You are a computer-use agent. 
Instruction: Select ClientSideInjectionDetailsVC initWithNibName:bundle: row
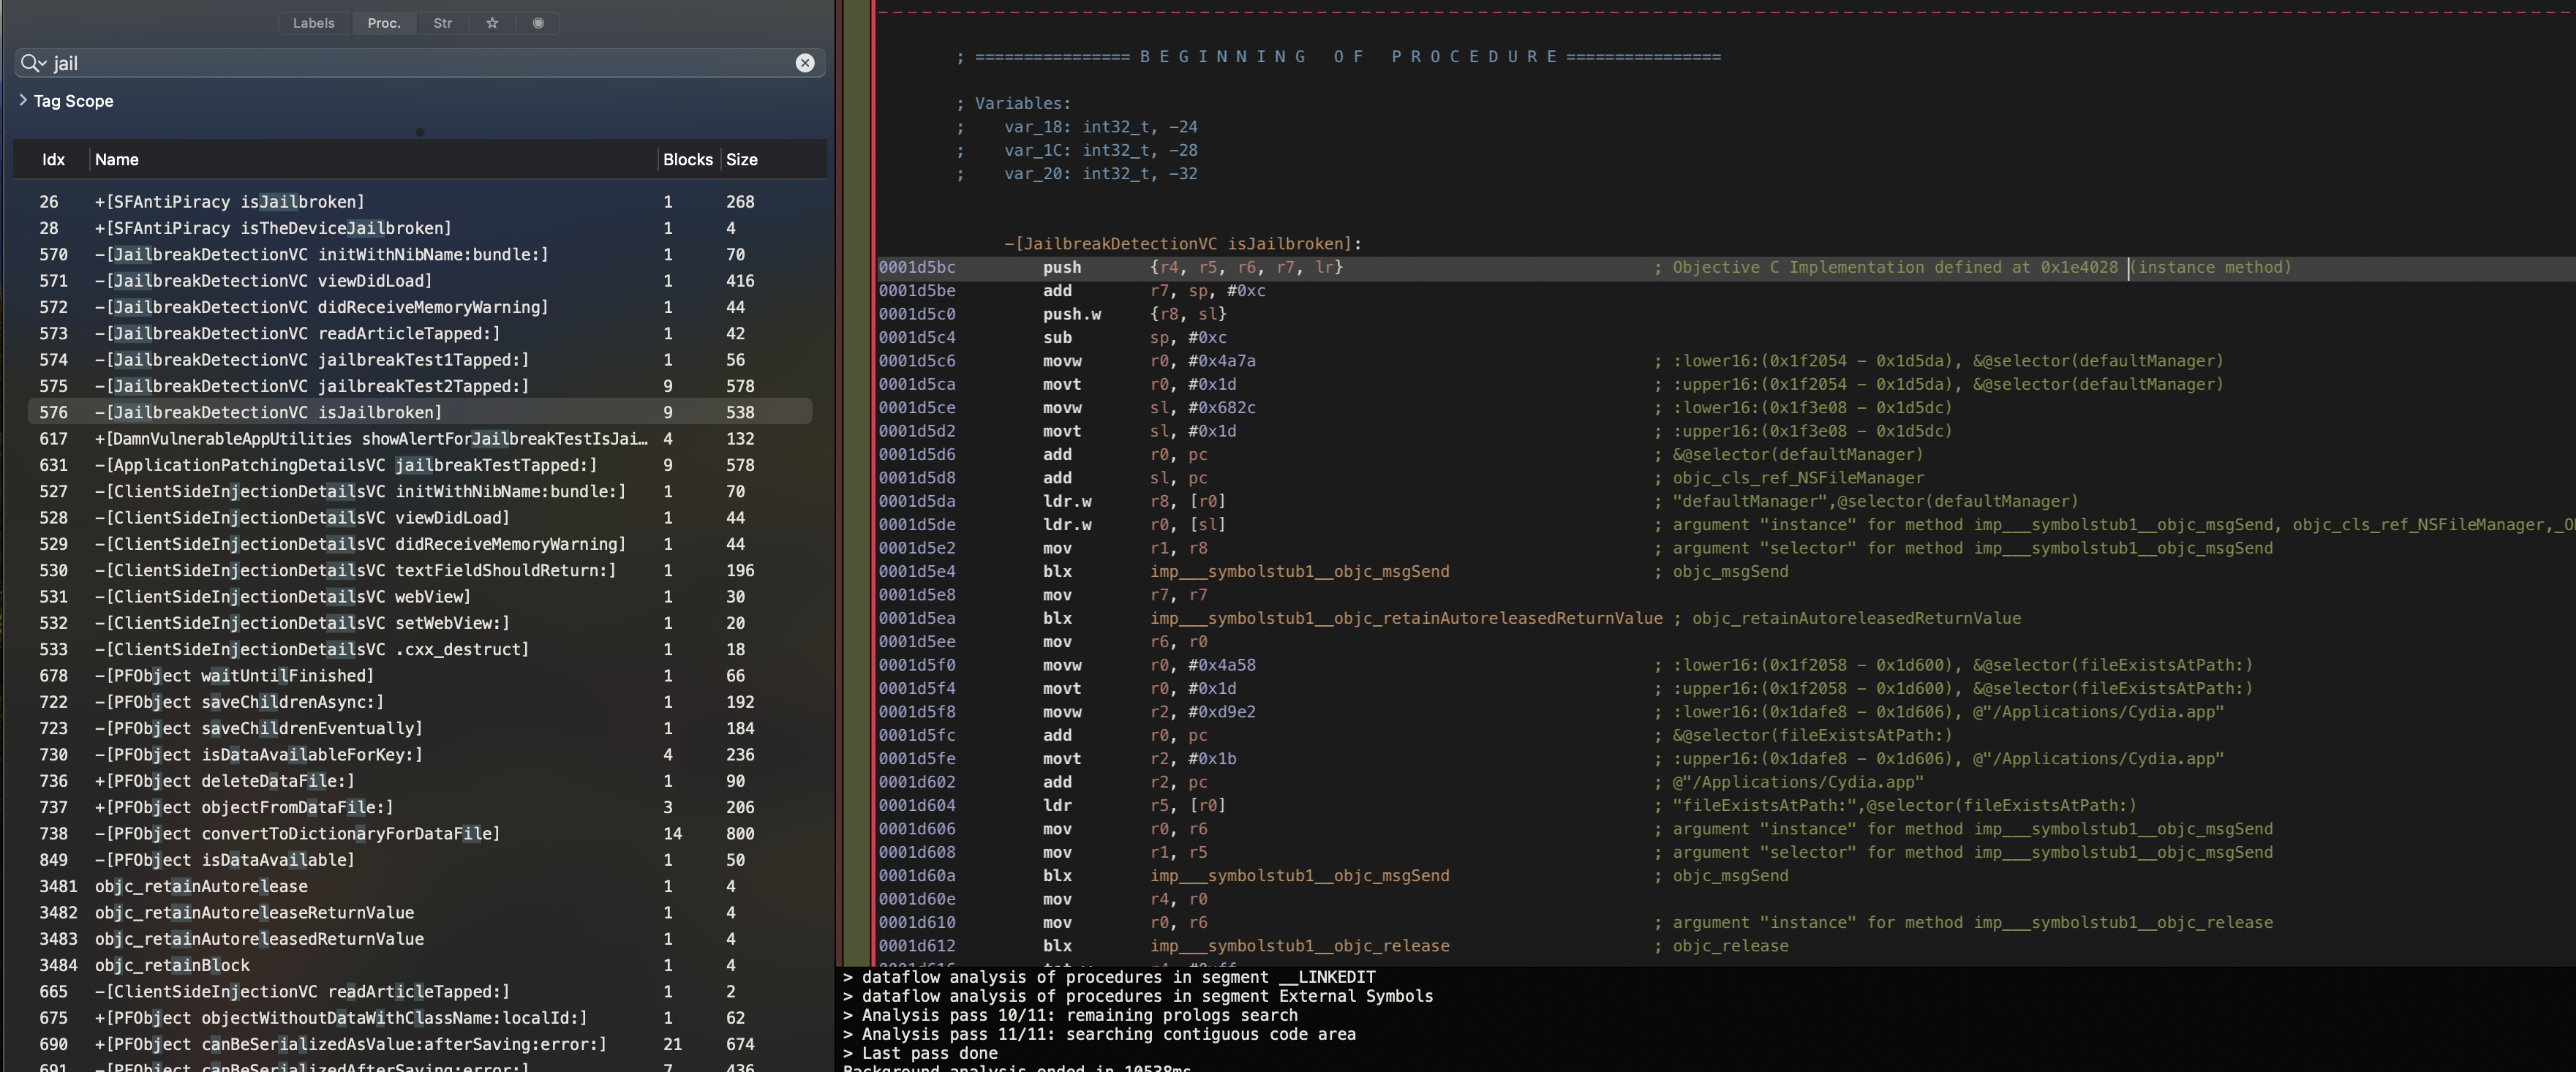pyautogui.click(x=420, y=492)
